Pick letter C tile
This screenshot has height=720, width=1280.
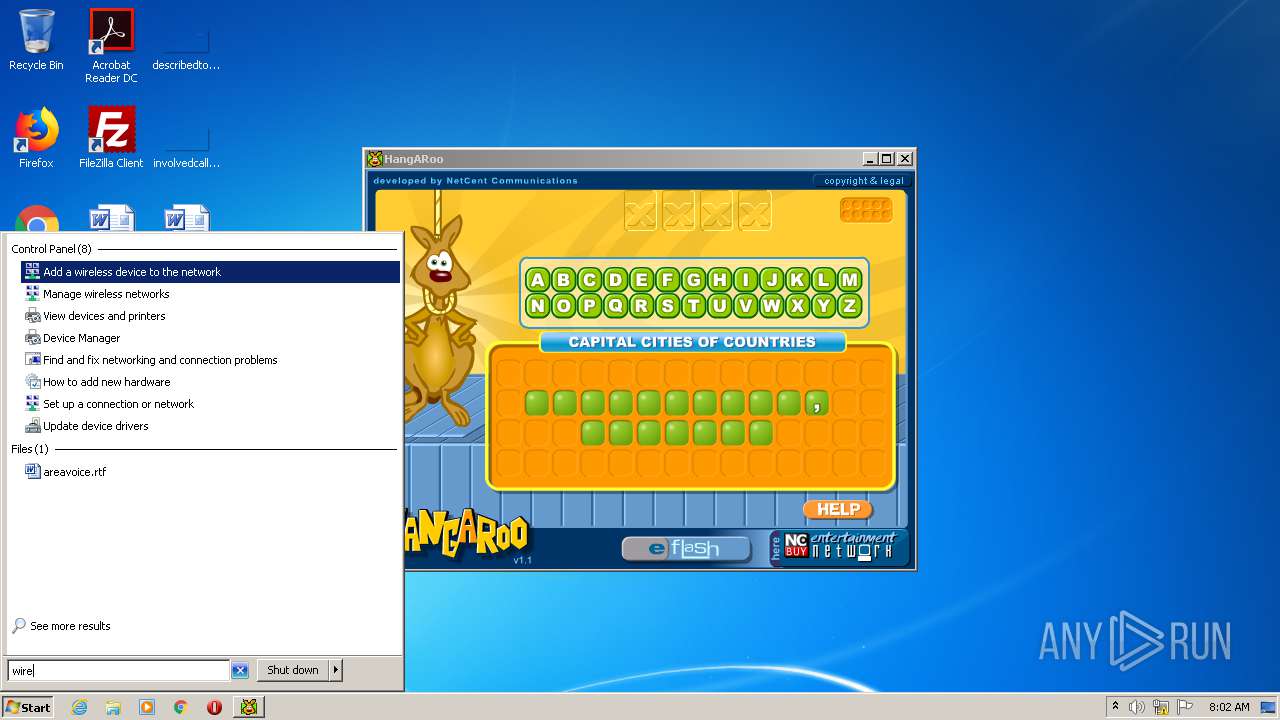(590, 280)
